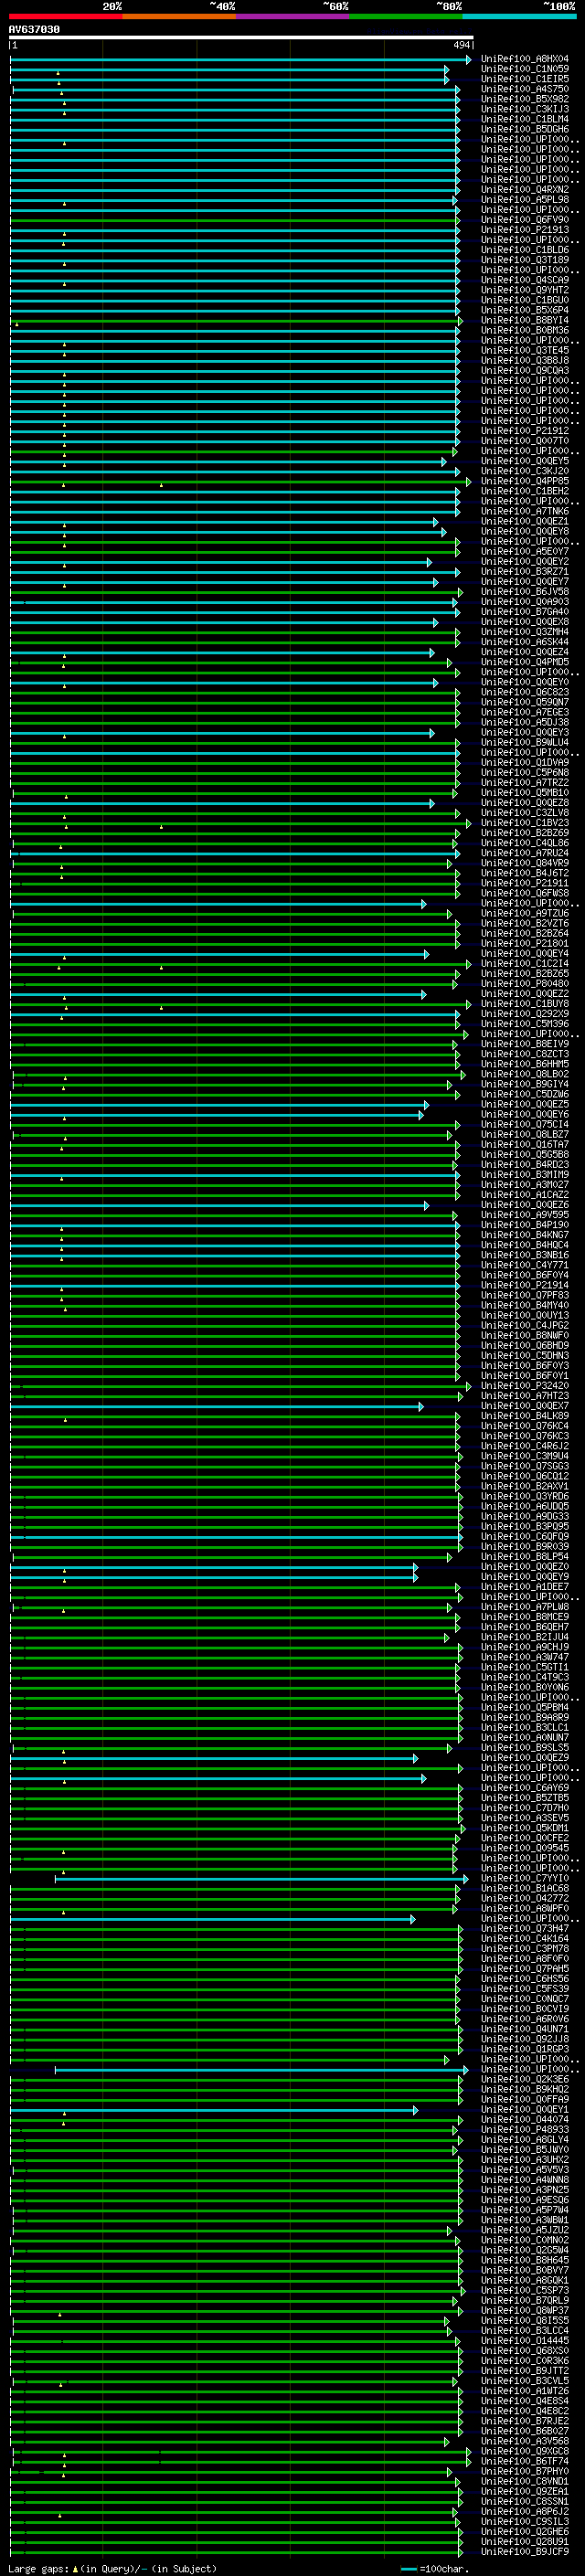This screenshot has width=585, height=2576.
Task: Select the AV637030 query name
Action: [x=34, y=29]
